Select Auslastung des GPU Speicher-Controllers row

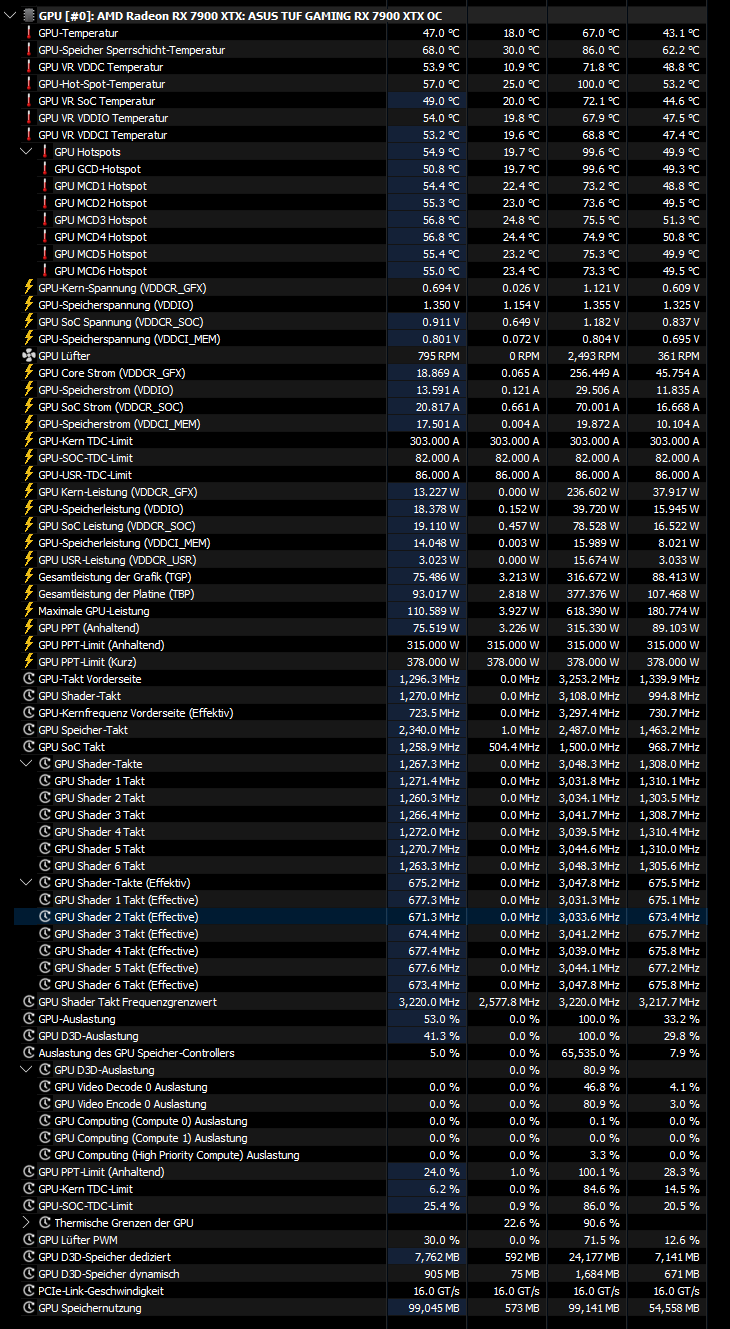click(x=360, y=1053)
